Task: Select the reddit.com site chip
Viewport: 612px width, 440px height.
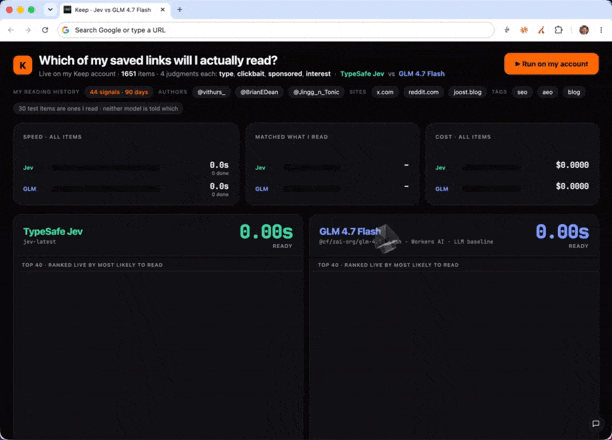Action: click(423, 92)
